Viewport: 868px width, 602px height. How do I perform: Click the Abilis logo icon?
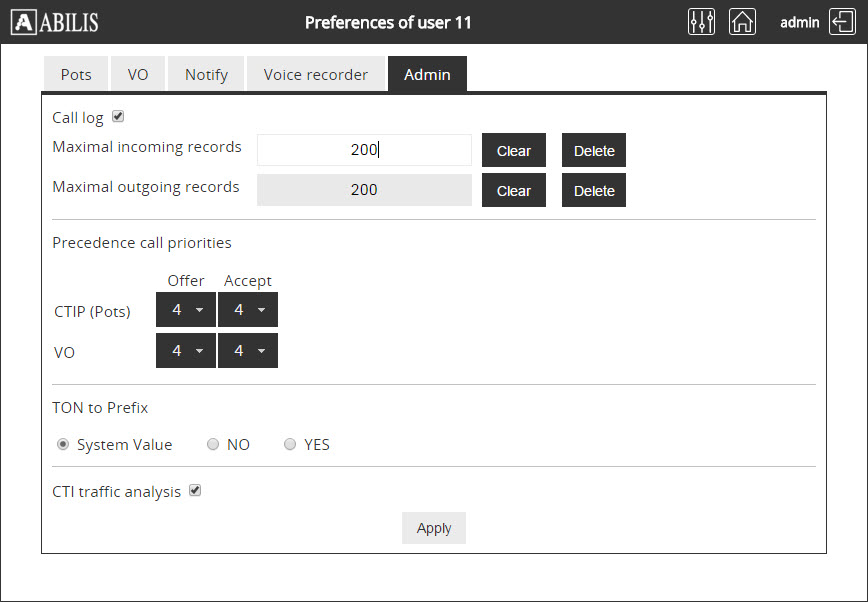[24, 22]
